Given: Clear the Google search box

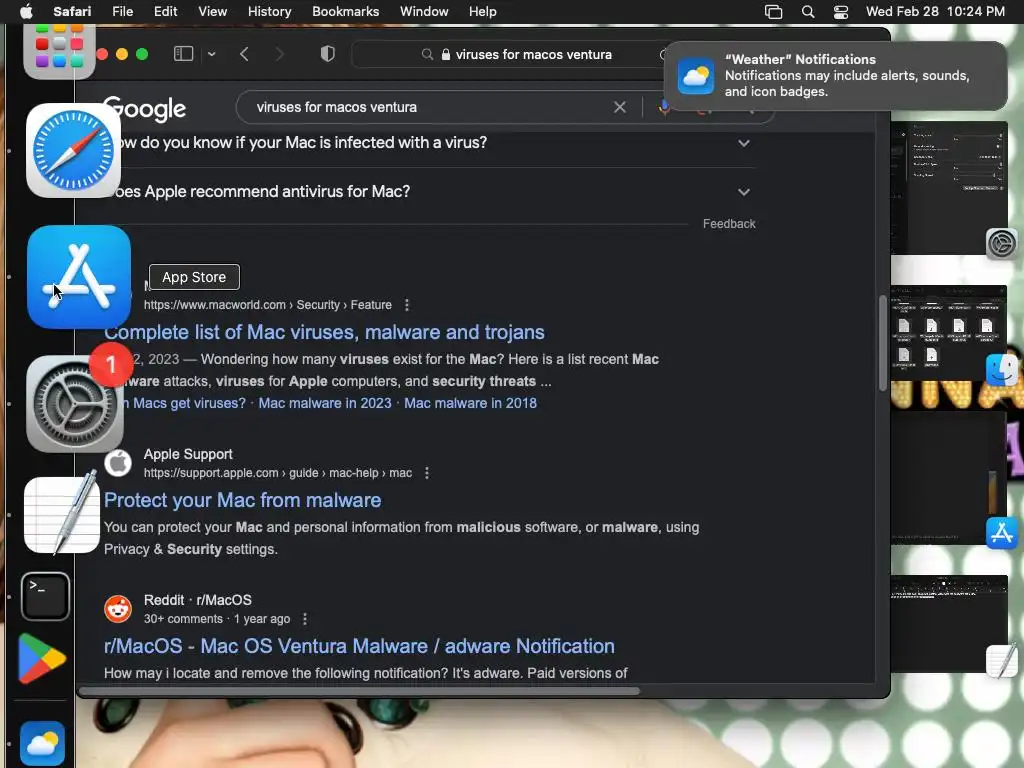Looking at the screenshot, I should point(620,107).
